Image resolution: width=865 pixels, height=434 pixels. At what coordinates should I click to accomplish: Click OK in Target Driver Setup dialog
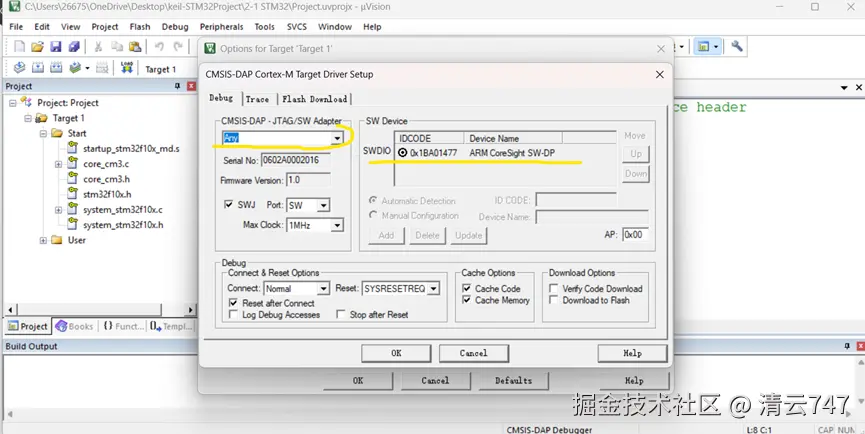coord(396,353)
